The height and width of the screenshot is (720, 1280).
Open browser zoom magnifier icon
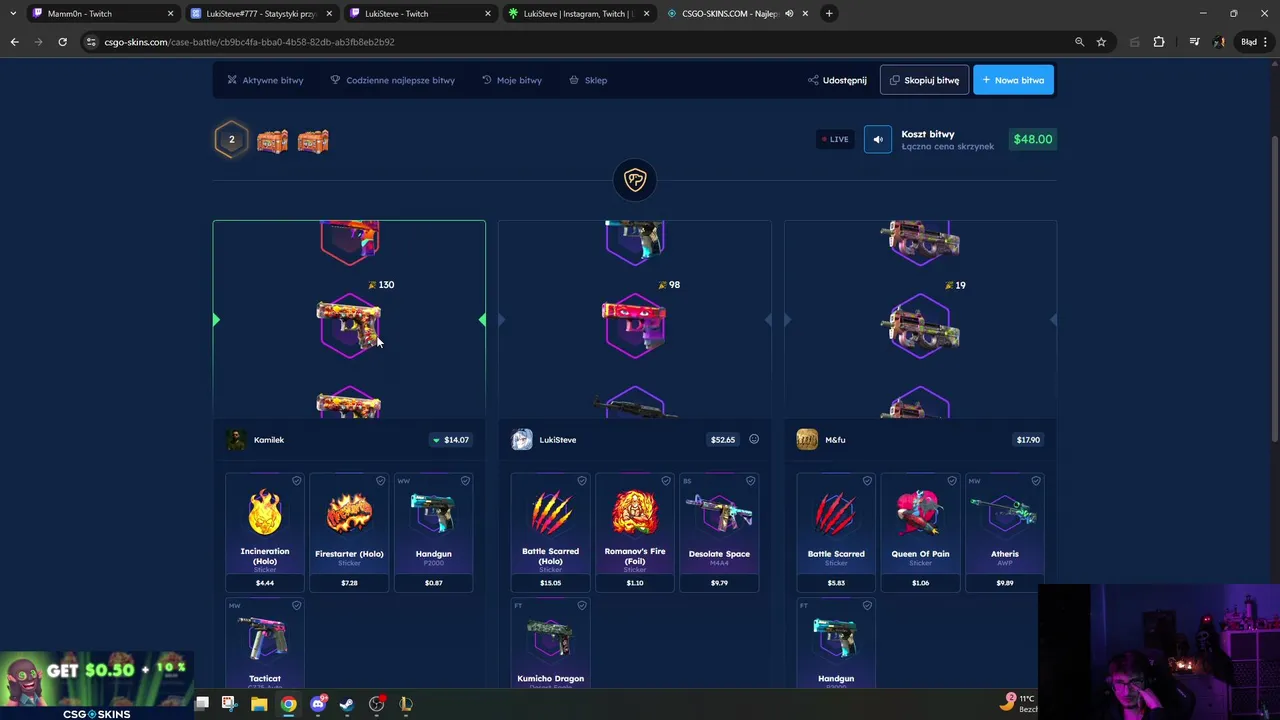pos(1079,42)
